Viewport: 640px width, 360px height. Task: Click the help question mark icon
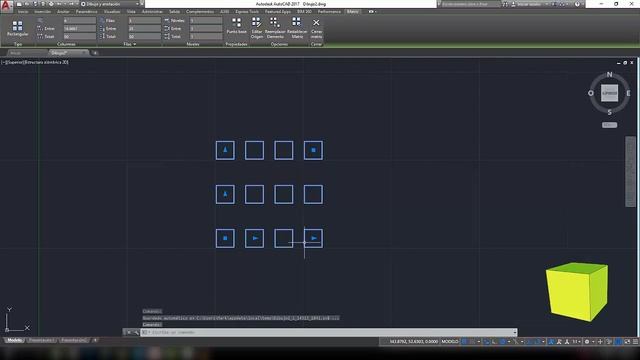[577, 4]
